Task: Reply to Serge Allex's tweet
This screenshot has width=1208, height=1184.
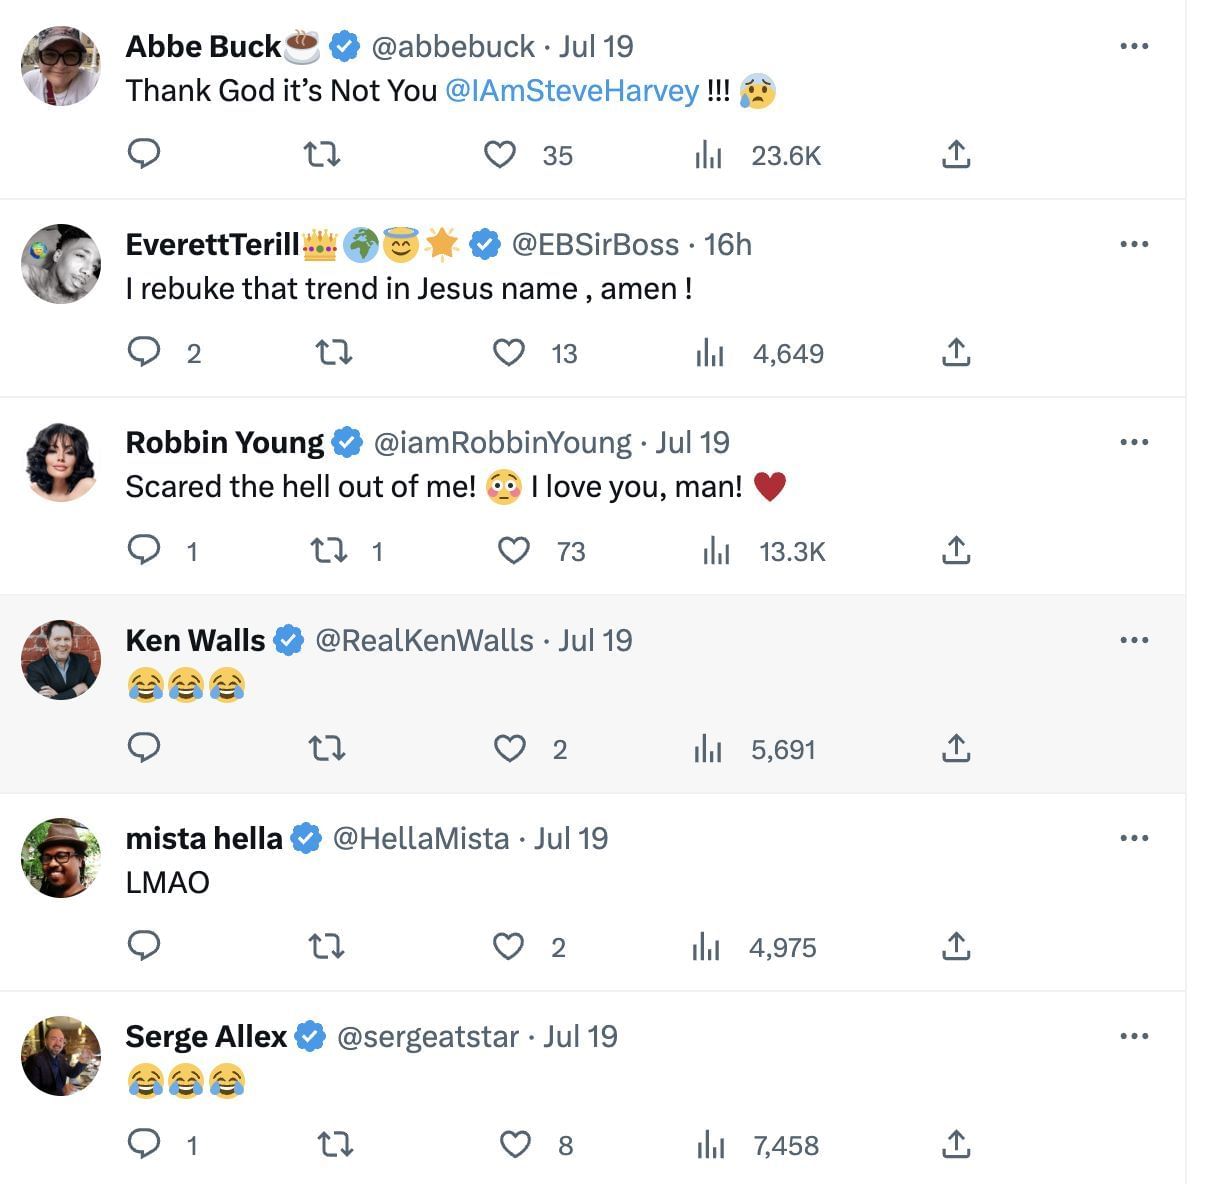Action: tap(144, 1144)
